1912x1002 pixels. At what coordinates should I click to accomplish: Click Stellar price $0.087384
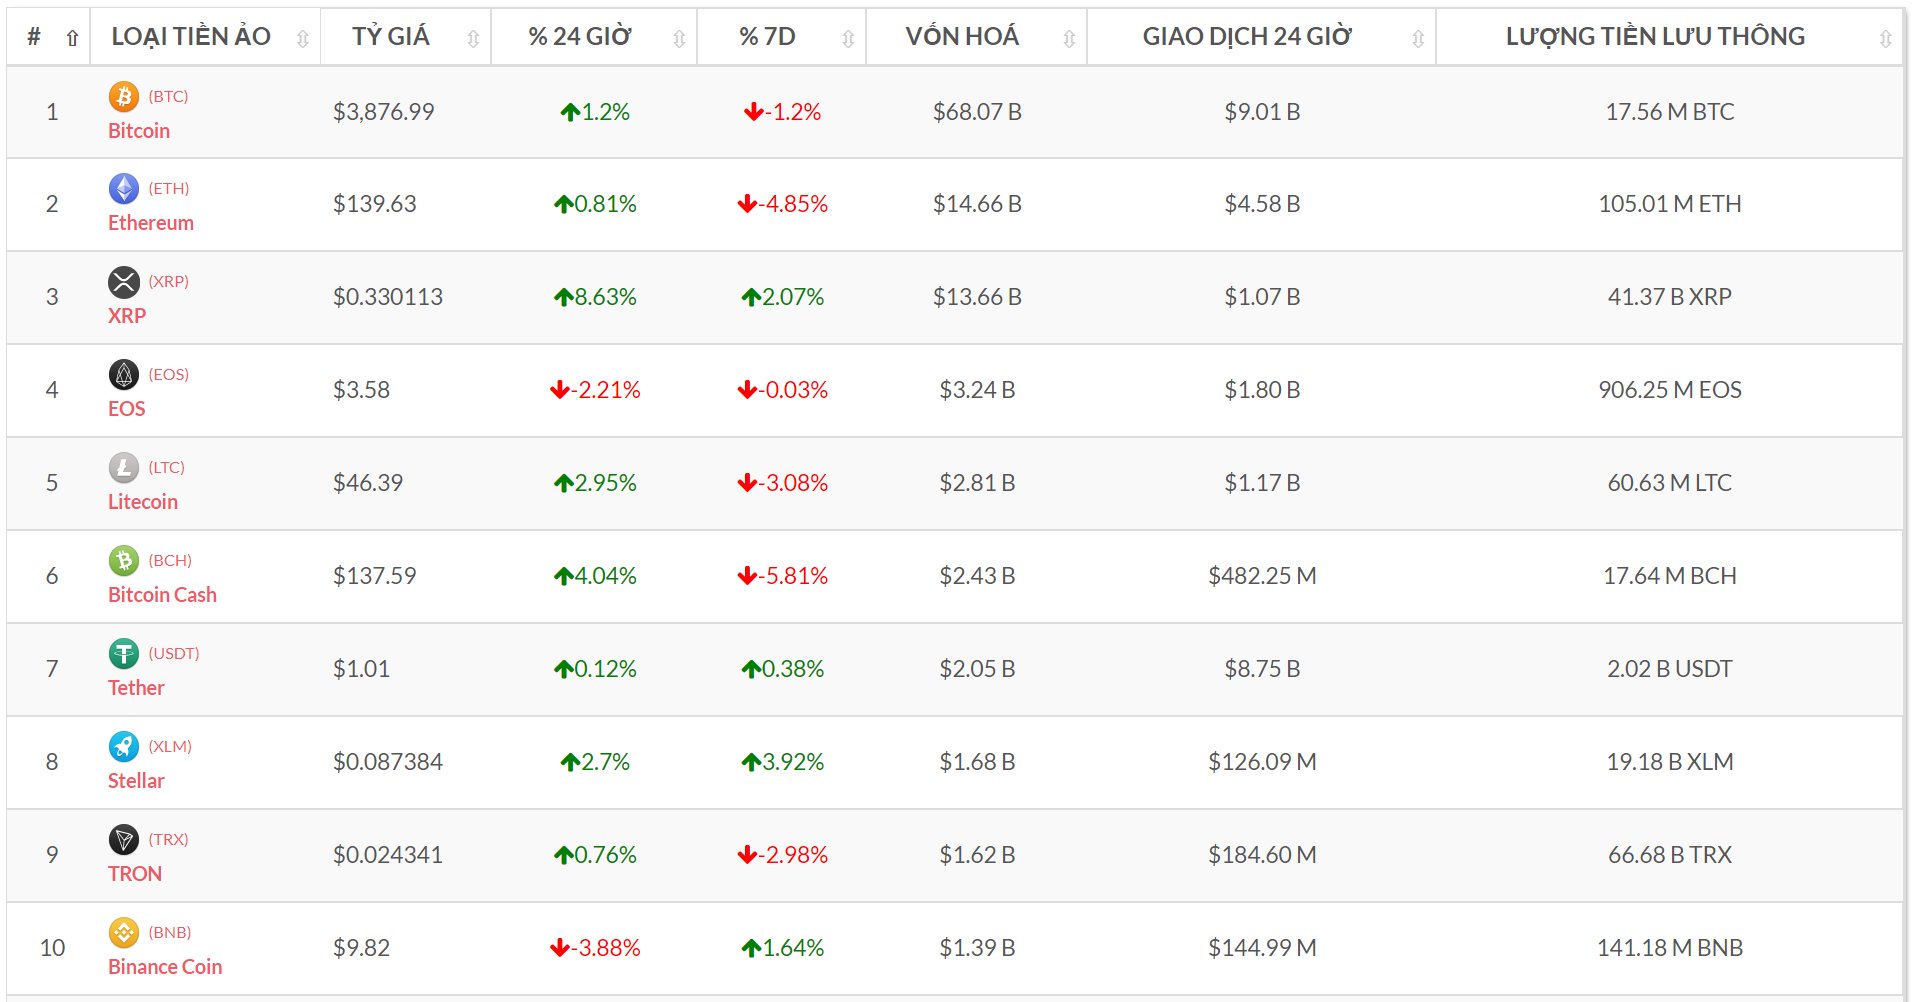pos(388,762)
